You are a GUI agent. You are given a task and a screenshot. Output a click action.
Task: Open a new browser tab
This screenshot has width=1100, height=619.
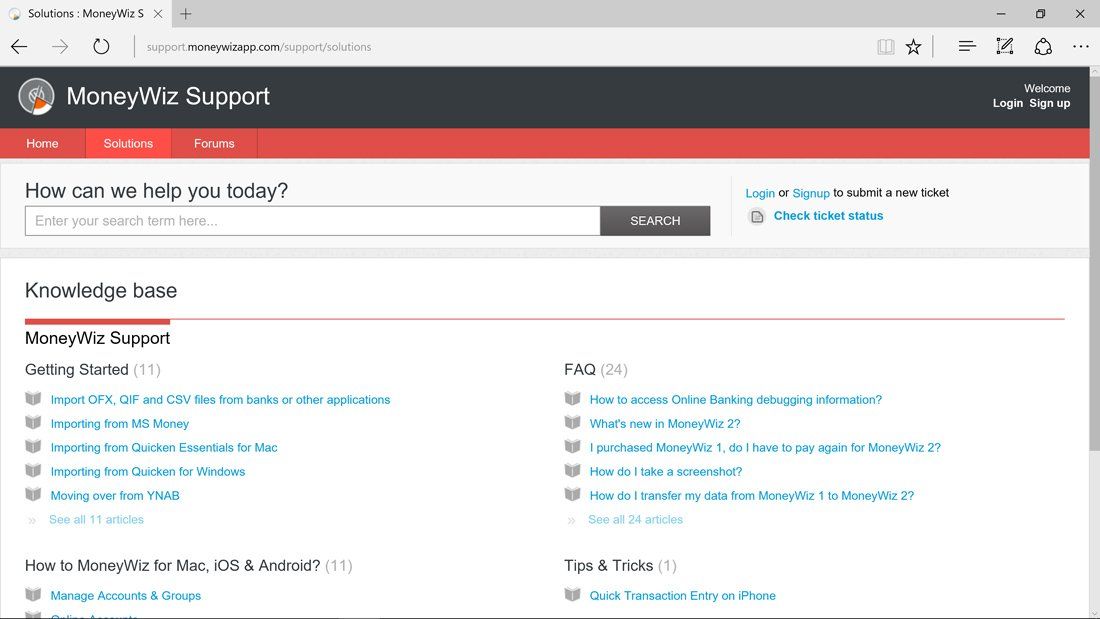coord(186,14)
